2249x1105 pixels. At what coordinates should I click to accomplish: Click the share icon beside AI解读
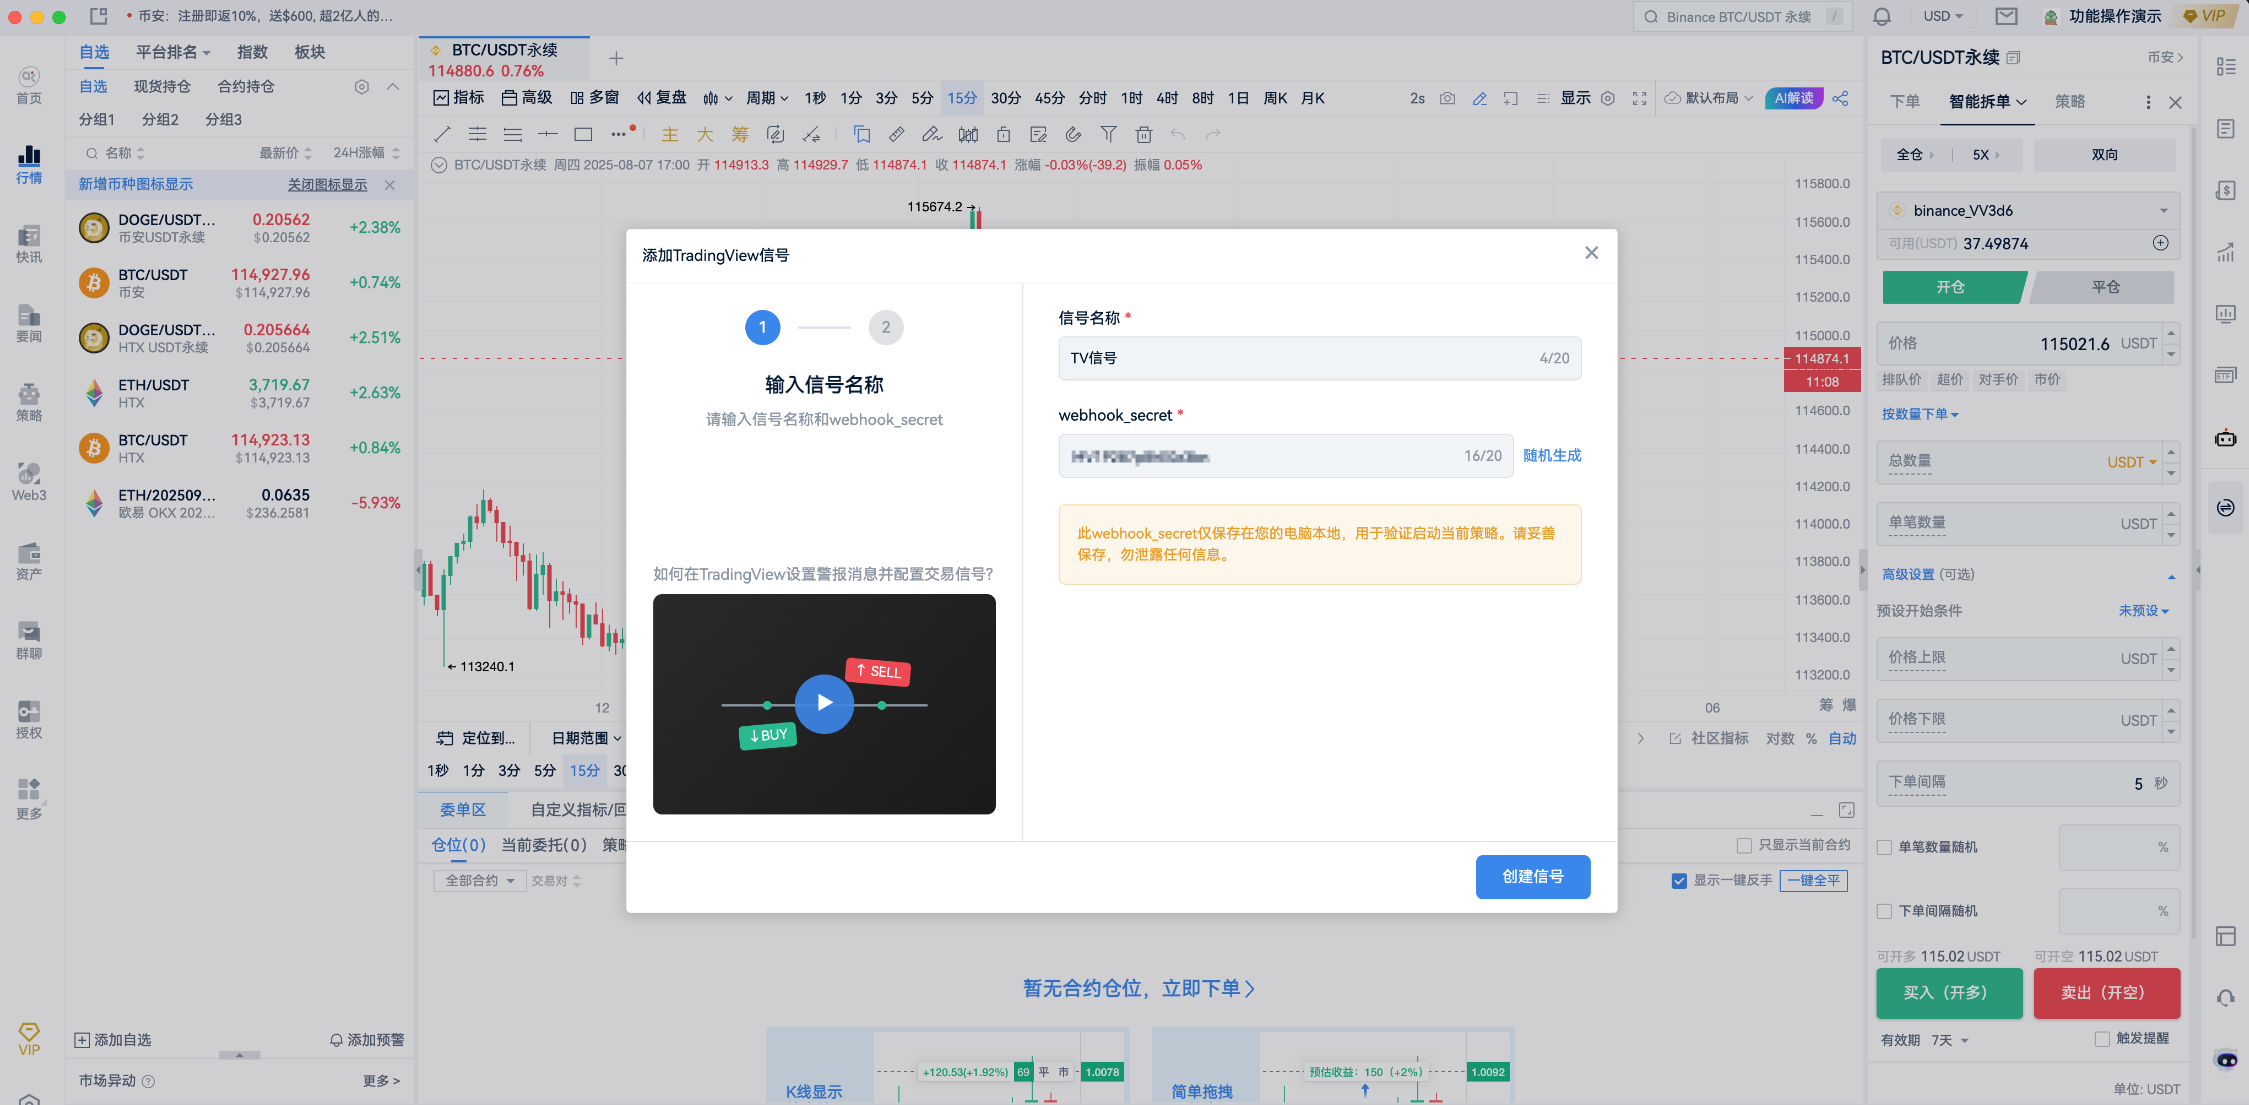tap(1840, 98)
